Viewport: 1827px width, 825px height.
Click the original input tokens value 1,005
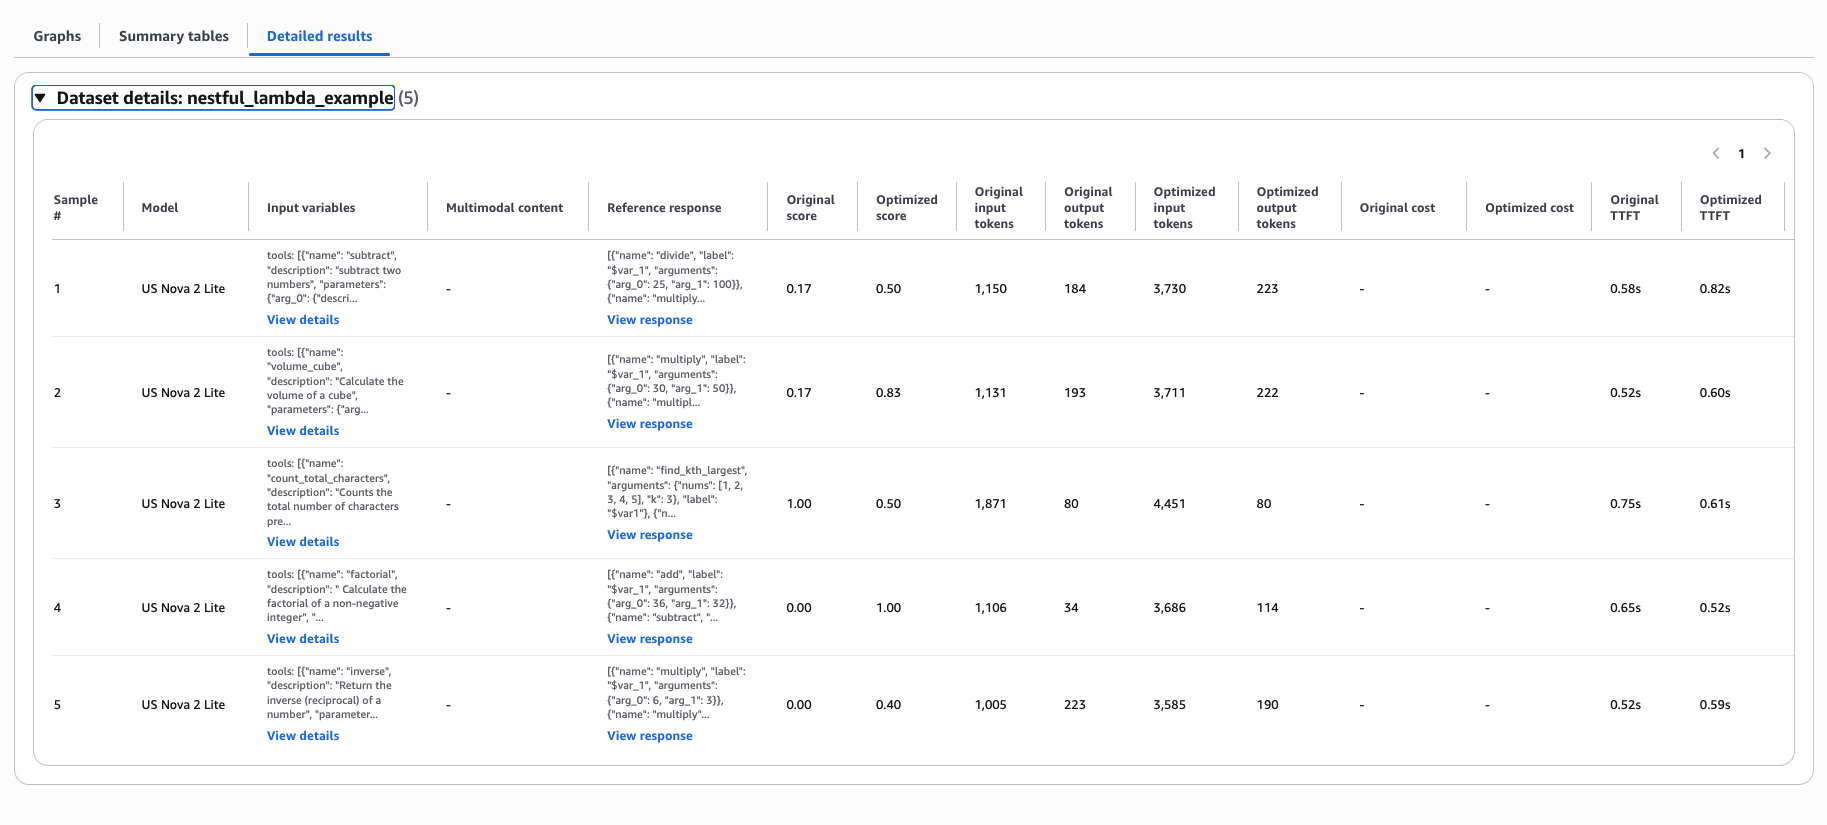click(x=990, y=705)
